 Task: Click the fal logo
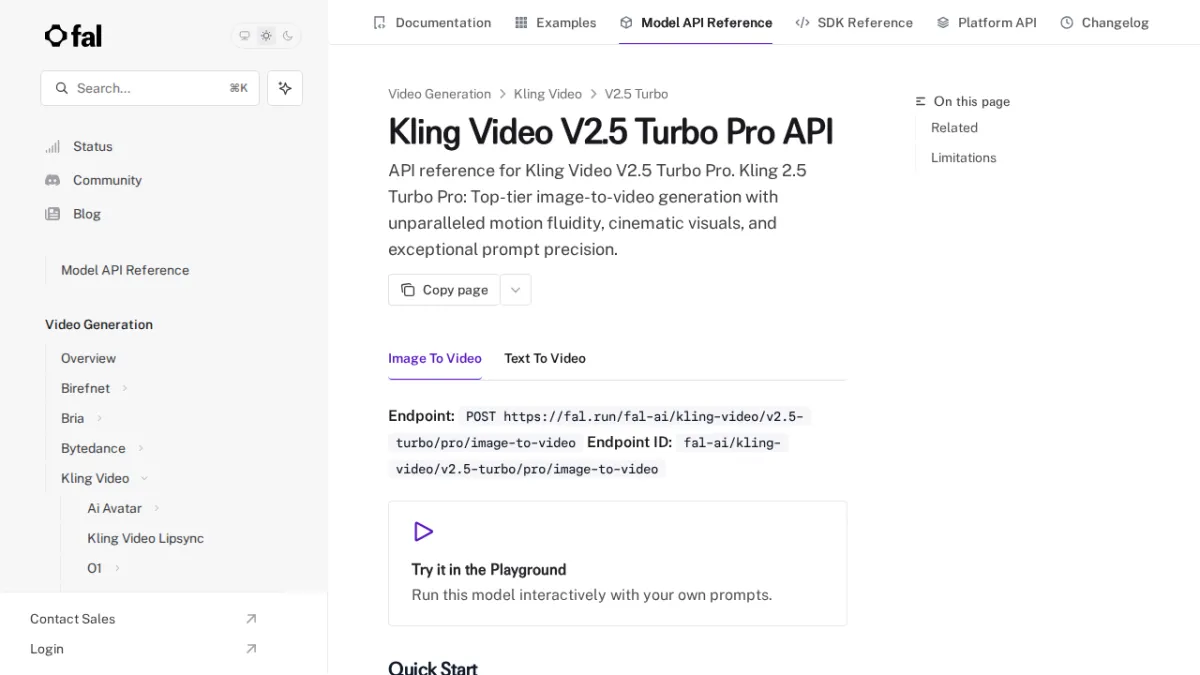[73, 36]
